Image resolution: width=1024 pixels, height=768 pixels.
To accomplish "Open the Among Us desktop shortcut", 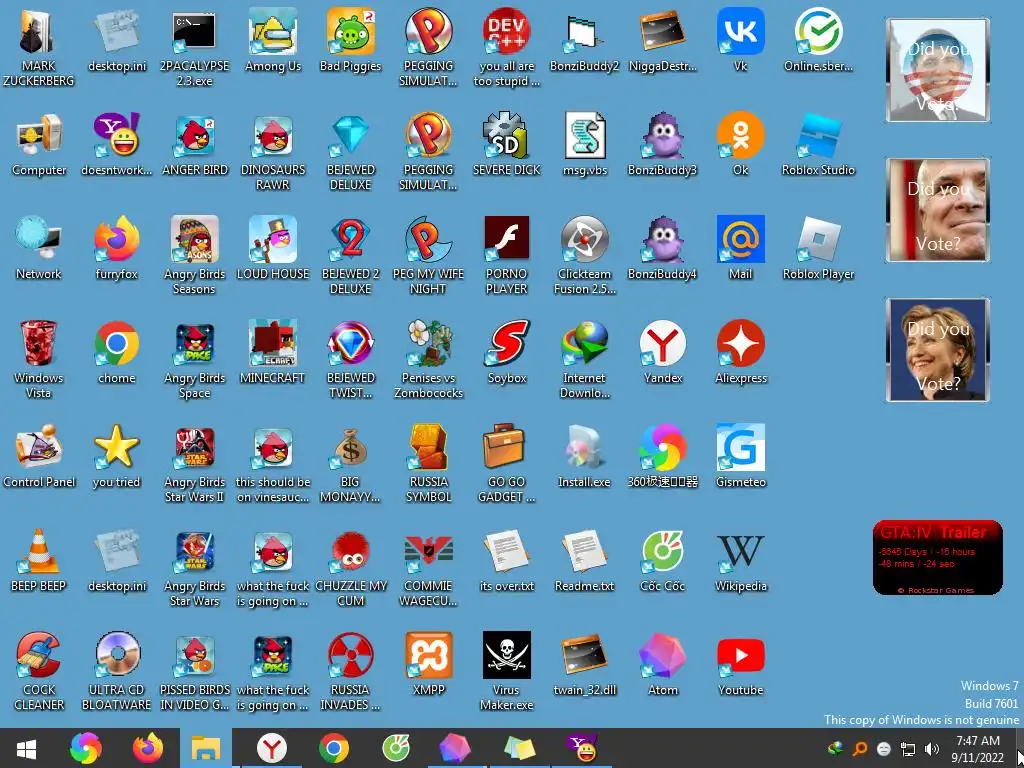I will [x=272, y=40].
